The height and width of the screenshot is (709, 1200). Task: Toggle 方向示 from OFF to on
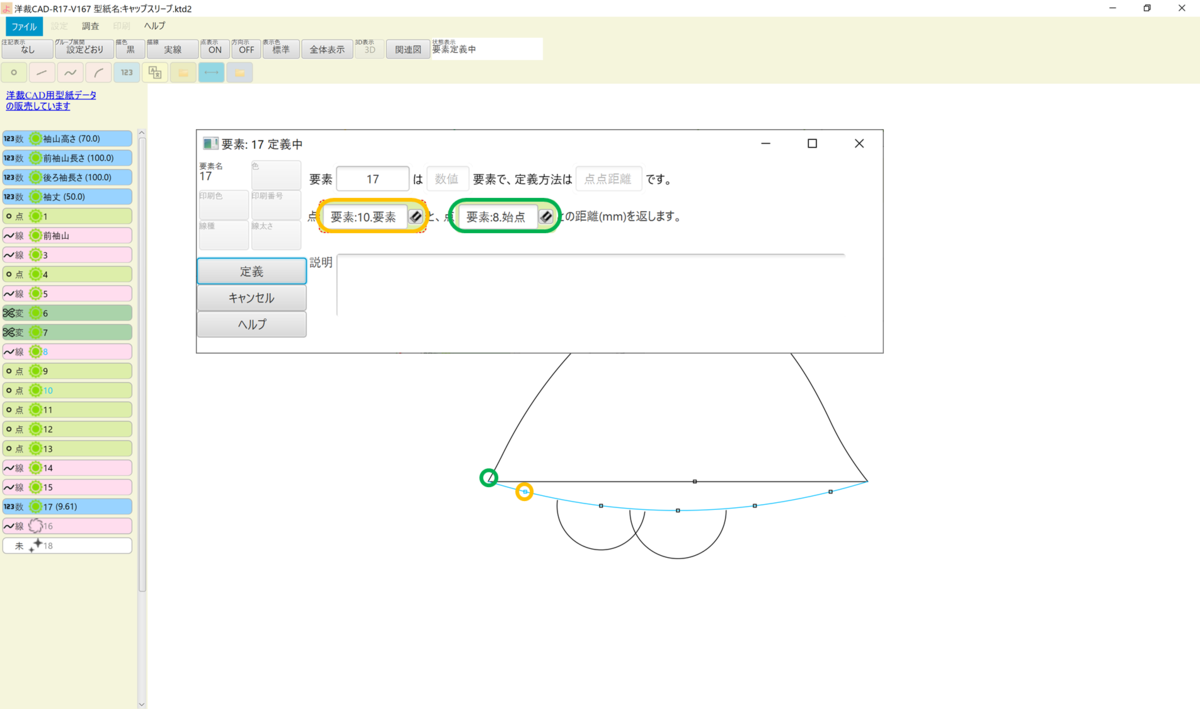pos(245,47)
